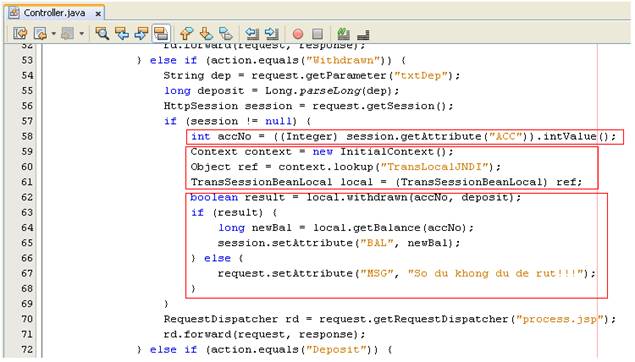This screenshot has height=362, width=635.
Task: Close the Controller.java tab with its x
Action: click(x=98, y=14)
